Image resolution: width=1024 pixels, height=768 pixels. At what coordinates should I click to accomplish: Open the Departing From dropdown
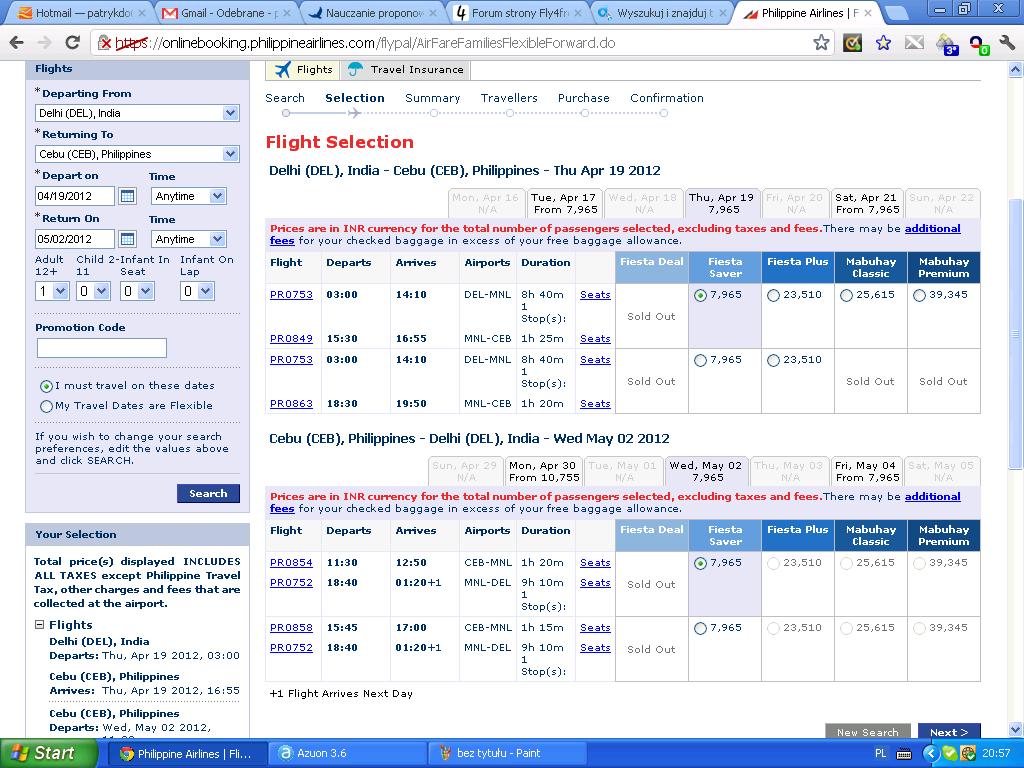coord(137,113)
